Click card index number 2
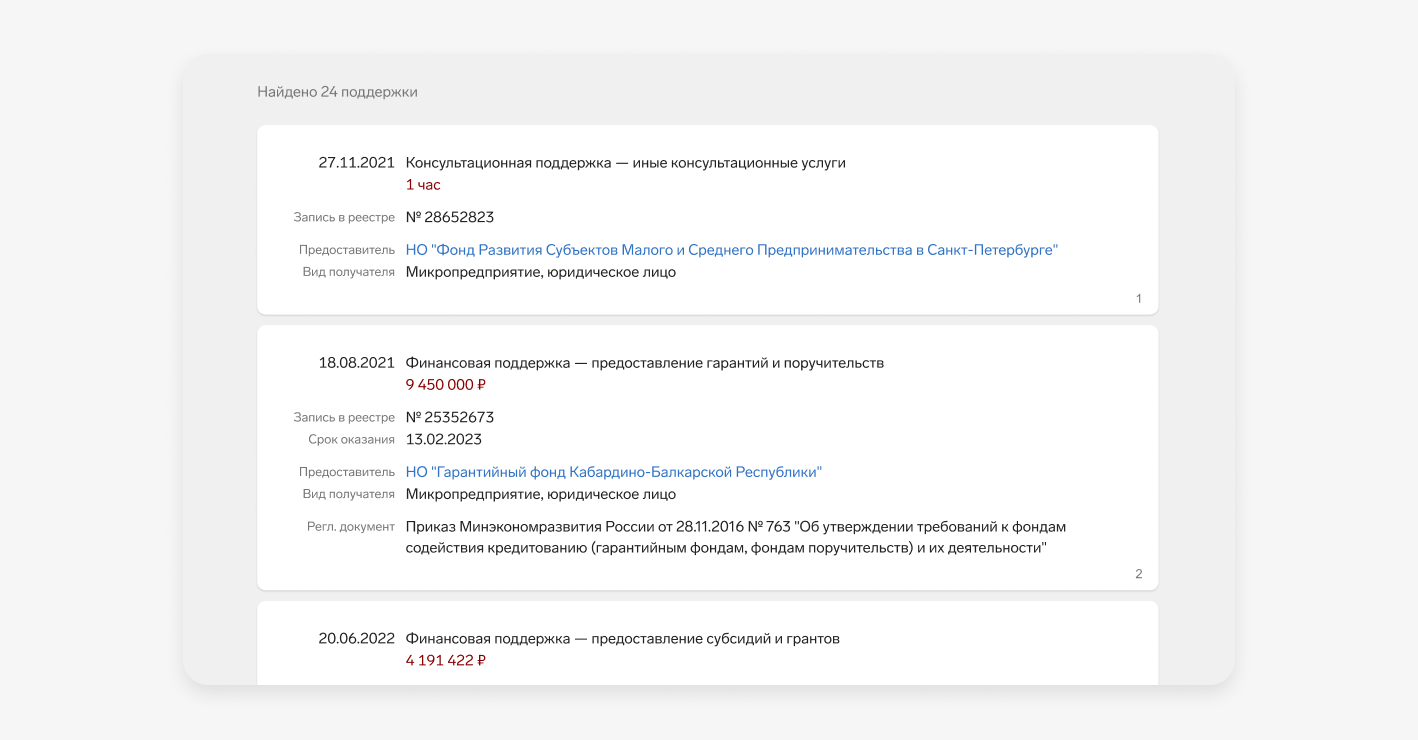Viewport: 1418px width, 740px height. pyautogui.click(x=1138, y=574)
